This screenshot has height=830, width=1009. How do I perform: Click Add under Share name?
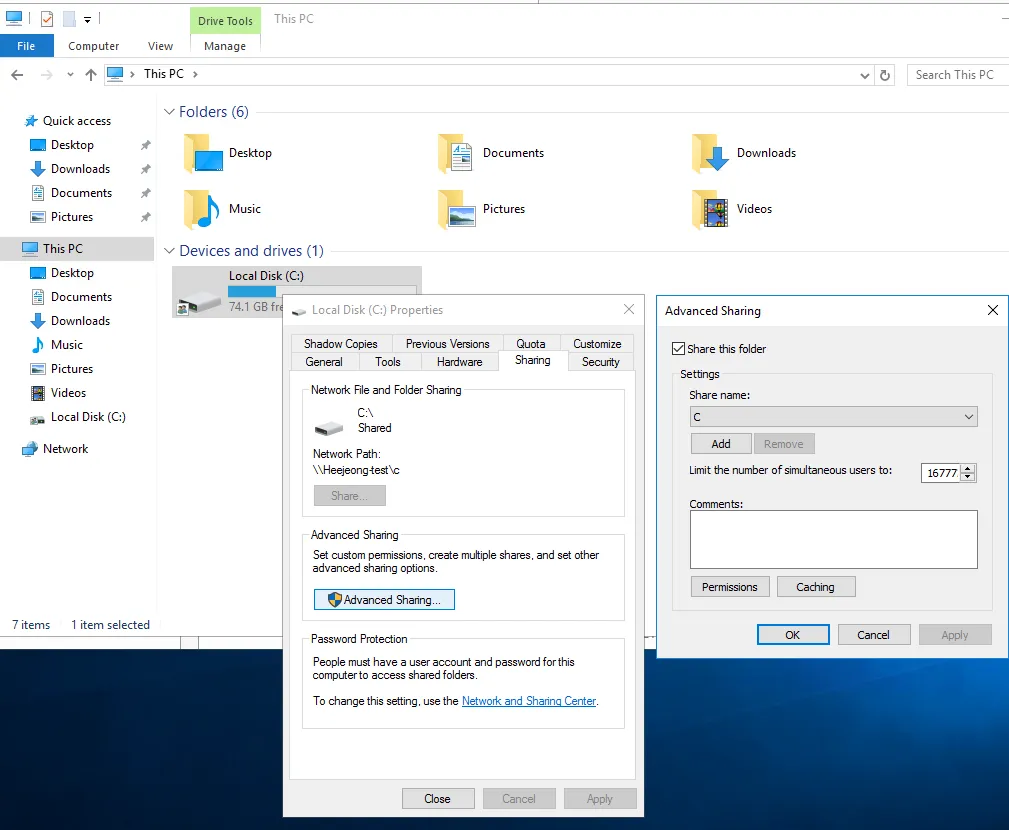(x=721, y=444)
